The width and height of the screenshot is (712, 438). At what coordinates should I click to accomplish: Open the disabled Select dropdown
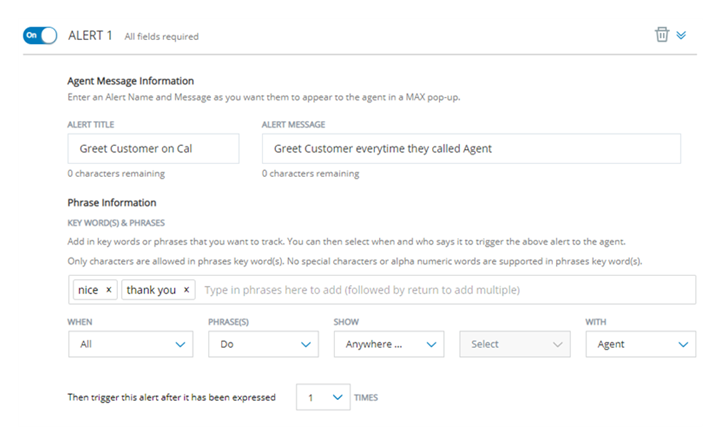[x=515, y=344]
